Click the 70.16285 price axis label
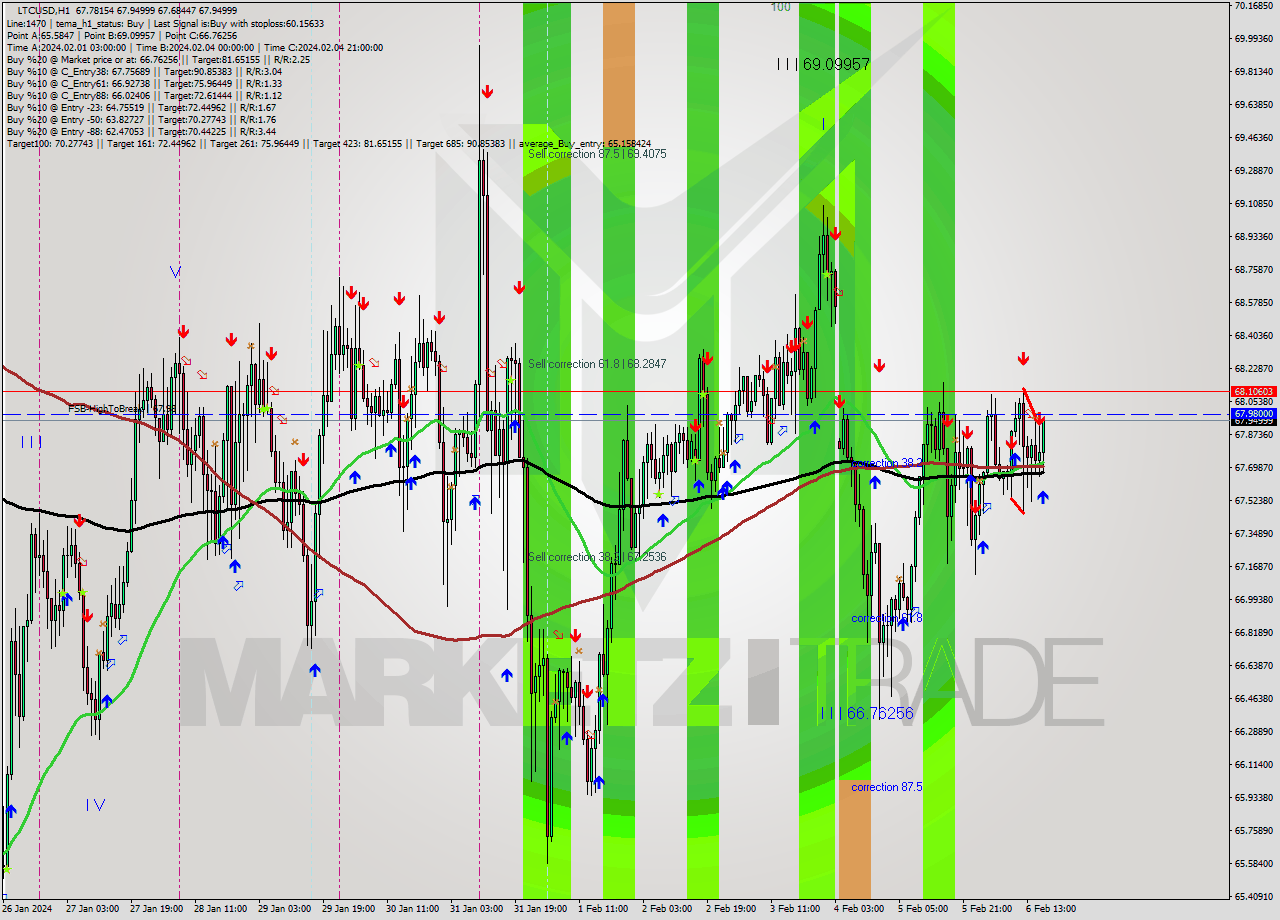Viewport: 1280px width, 920px height. pyautogui.click(x=1254, y=5)
